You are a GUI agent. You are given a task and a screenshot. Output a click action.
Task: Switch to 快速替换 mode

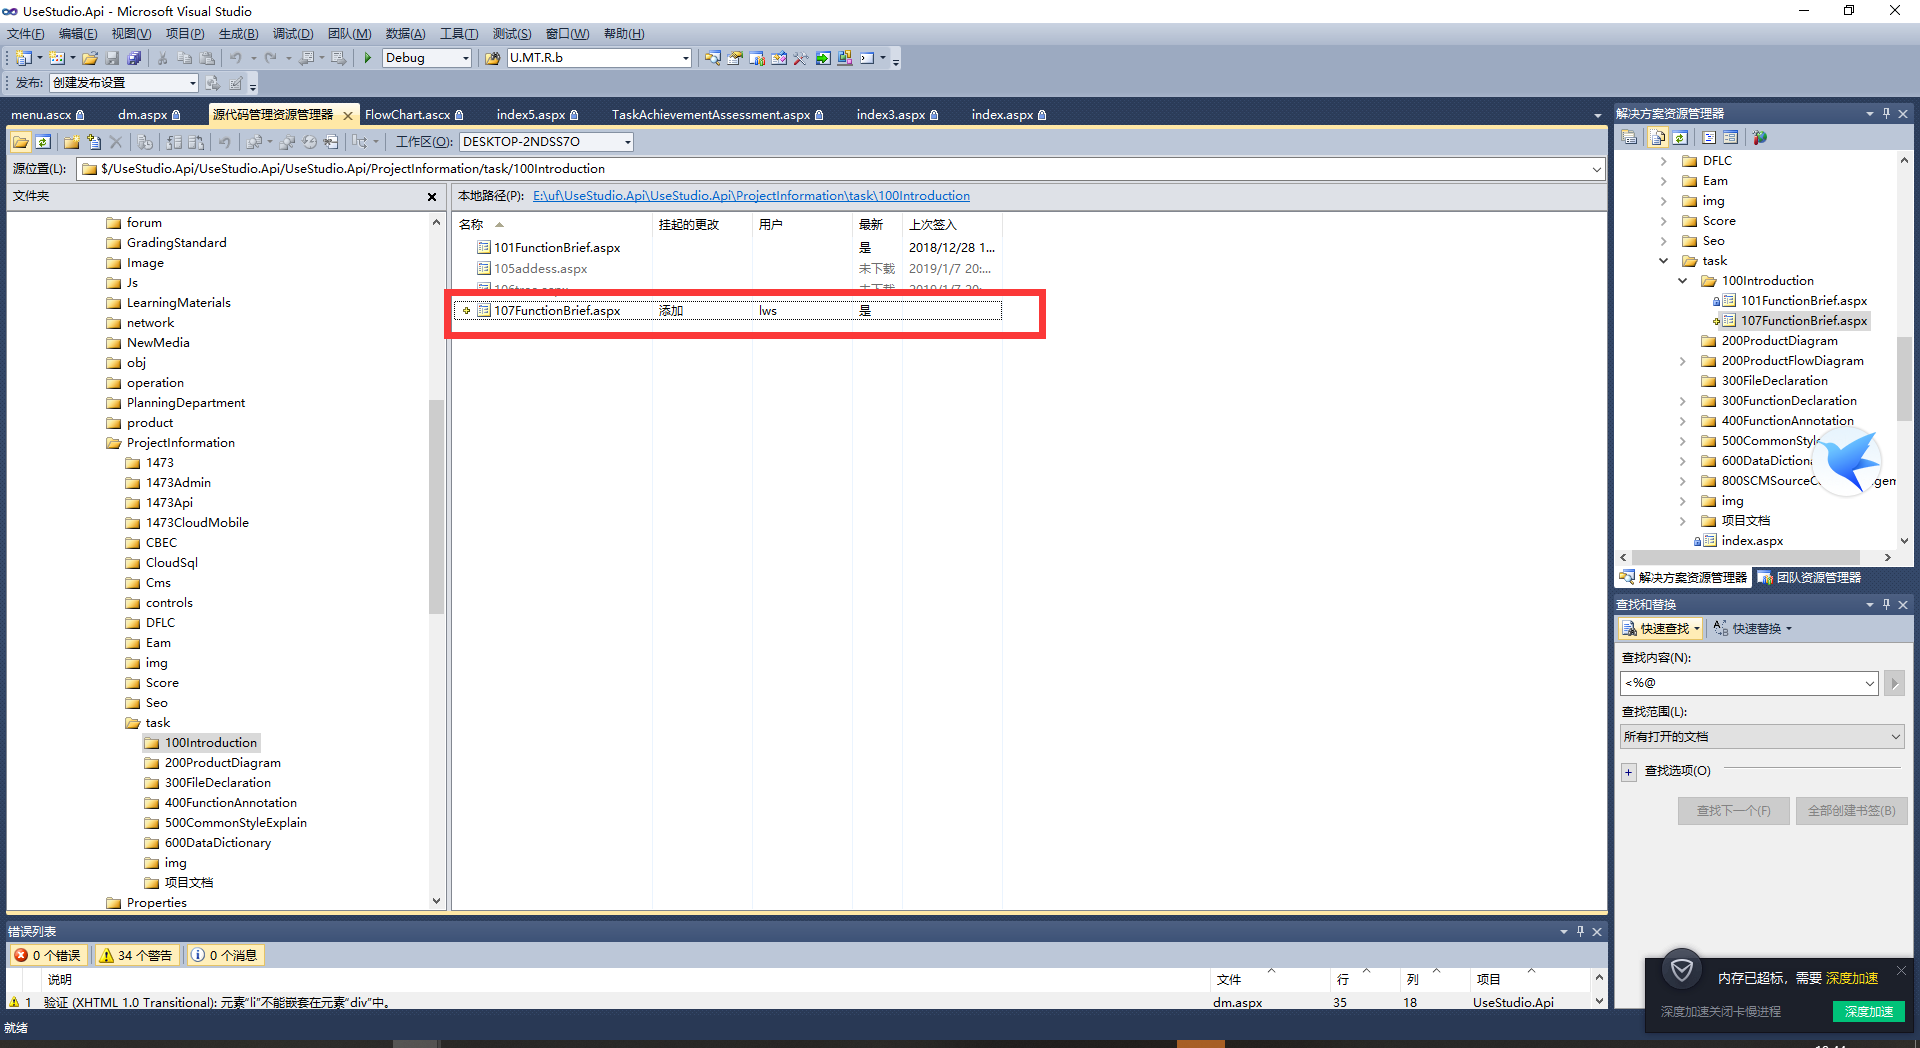coord(1752,629)
